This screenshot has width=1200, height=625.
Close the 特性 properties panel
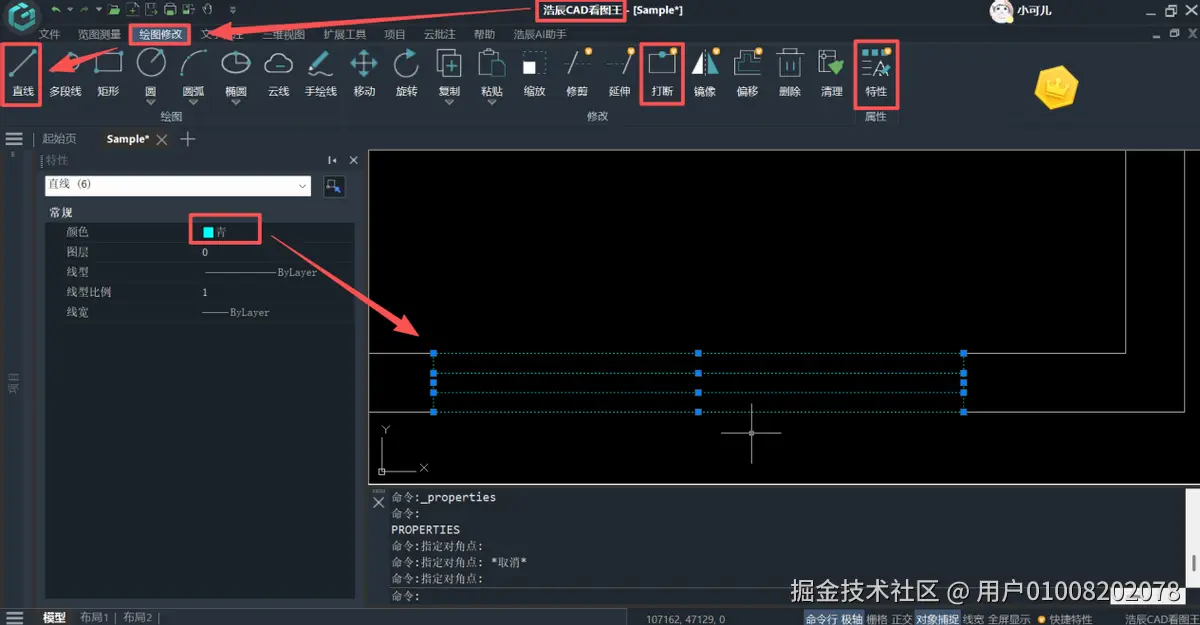353,160
